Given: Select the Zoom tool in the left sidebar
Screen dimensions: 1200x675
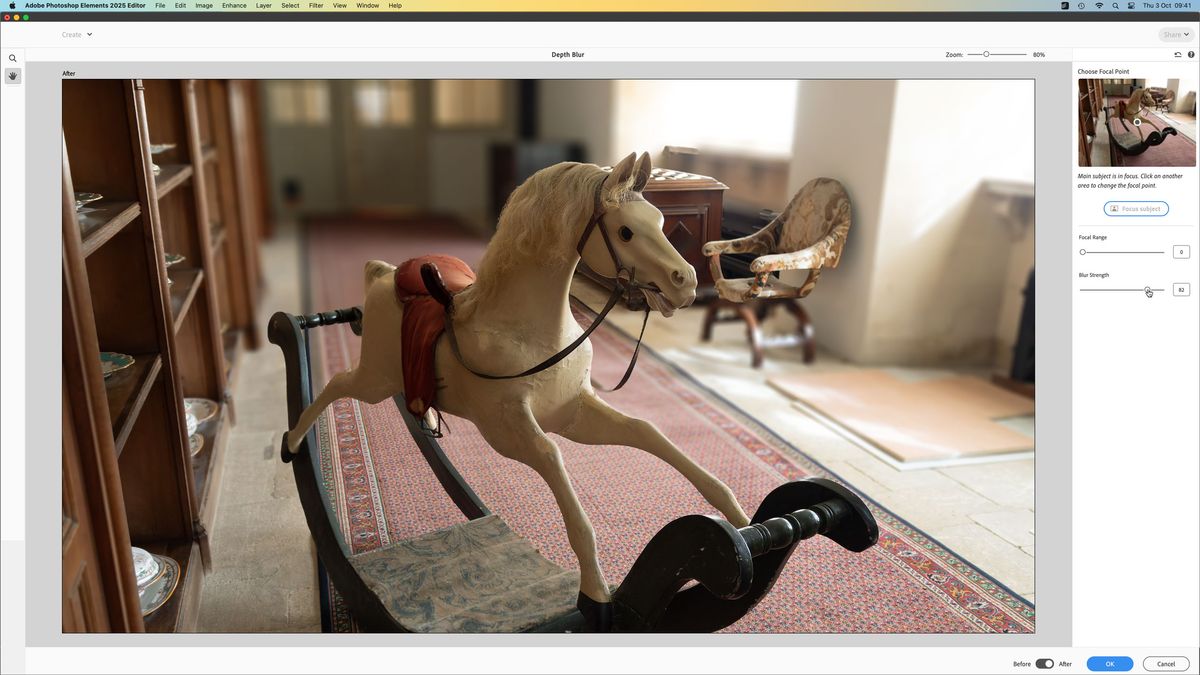Looking at the screenshot, I should pos(12,57).
